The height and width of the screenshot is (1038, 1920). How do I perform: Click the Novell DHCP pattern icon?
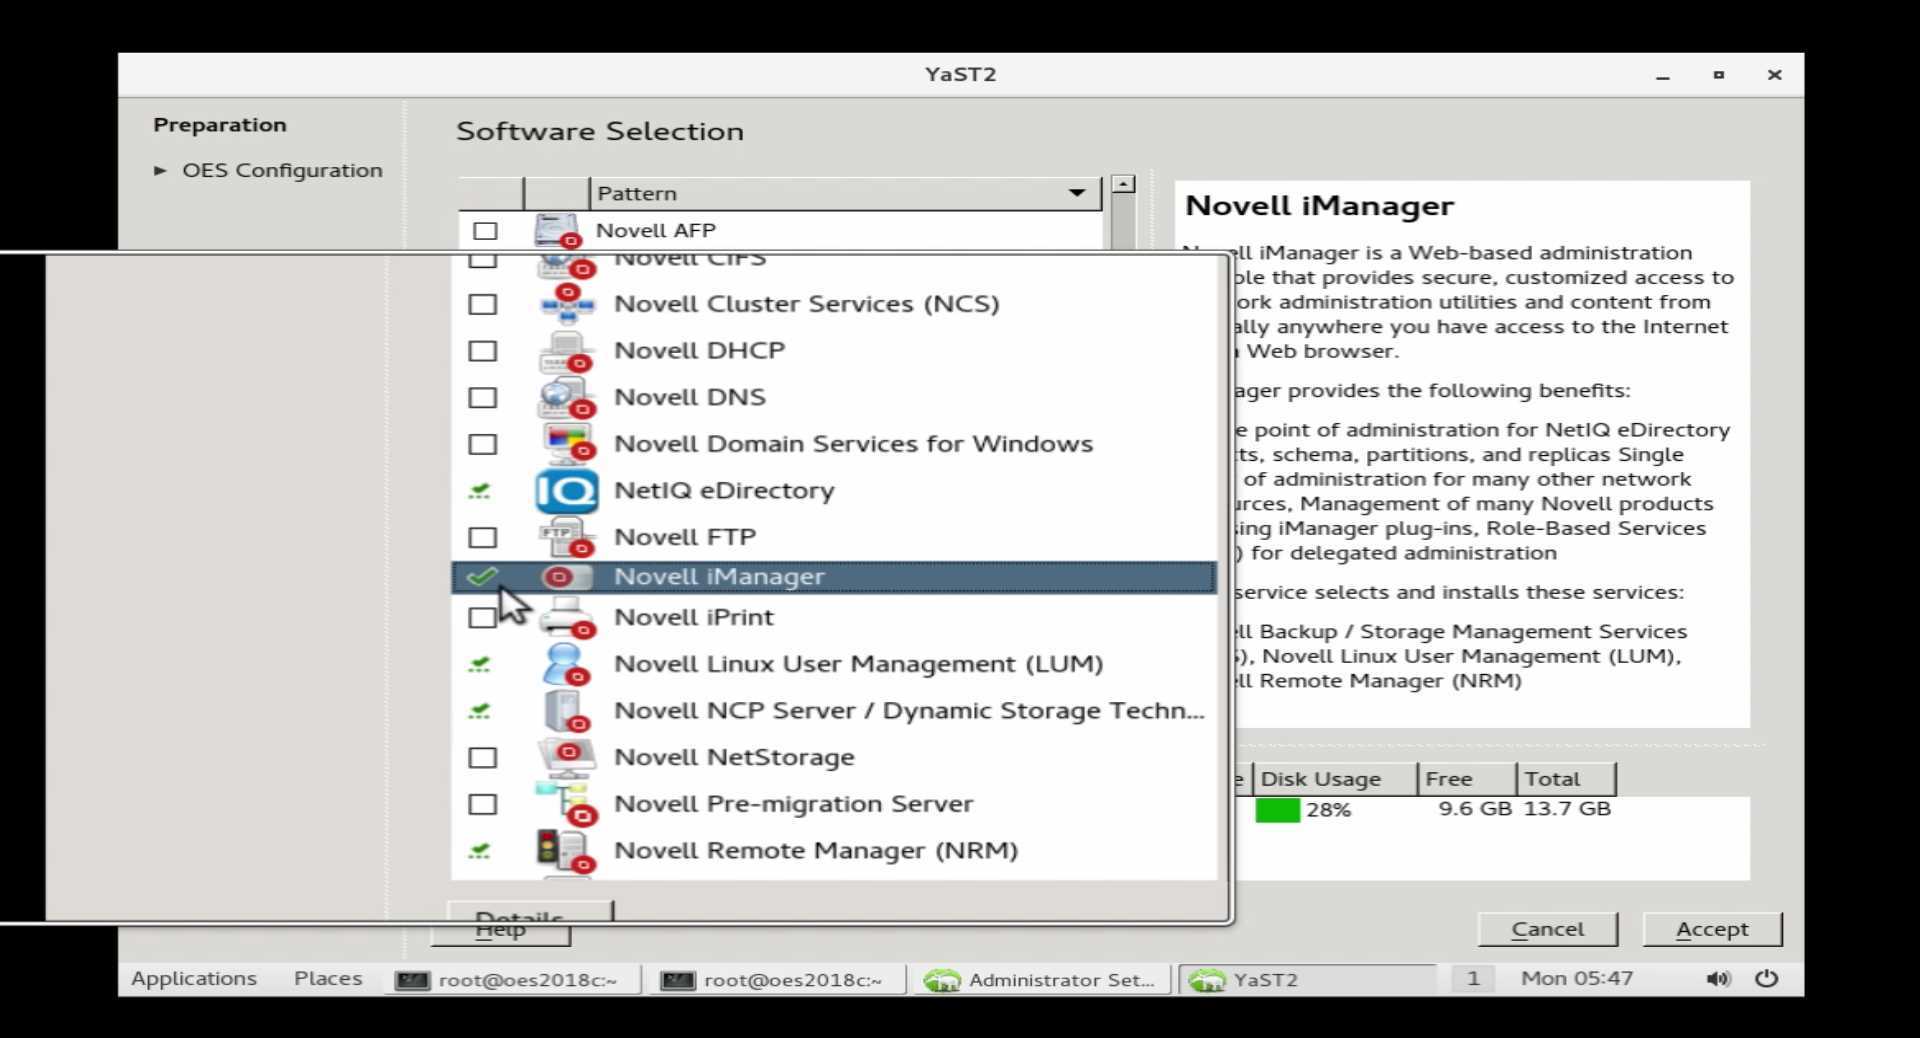tap(567, 351)
